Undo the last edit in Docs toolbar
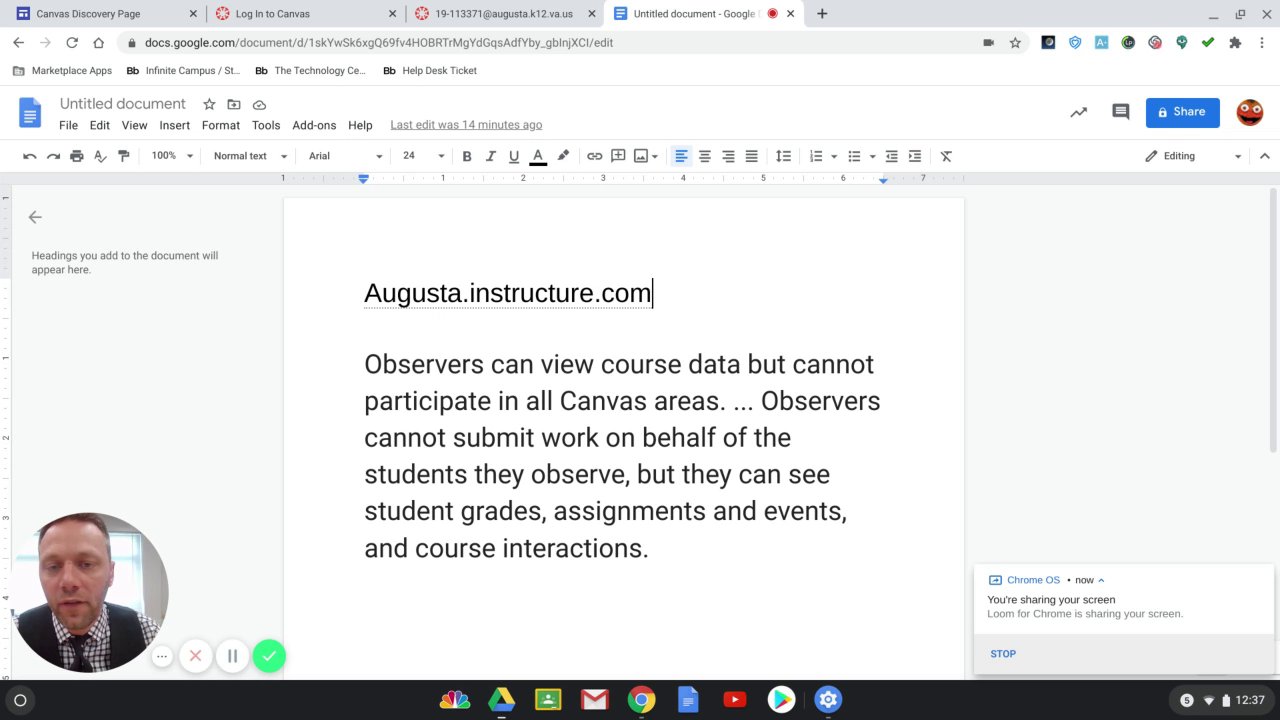The width and height of the screenshot is (1280, 720). (x=30, y=156)
